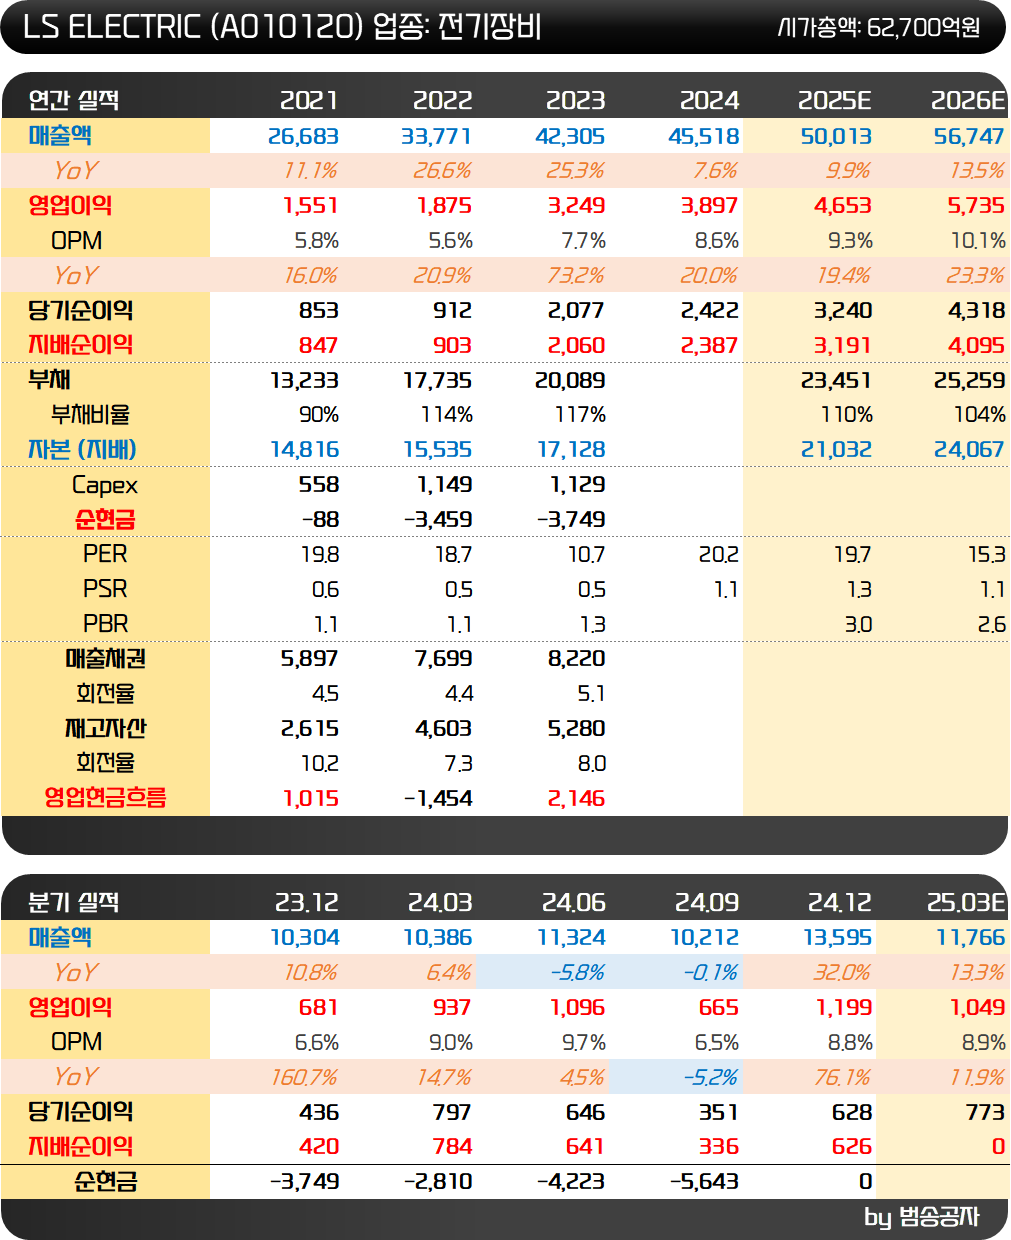Select the 분기 실적 header label

[x=73, y=902]
